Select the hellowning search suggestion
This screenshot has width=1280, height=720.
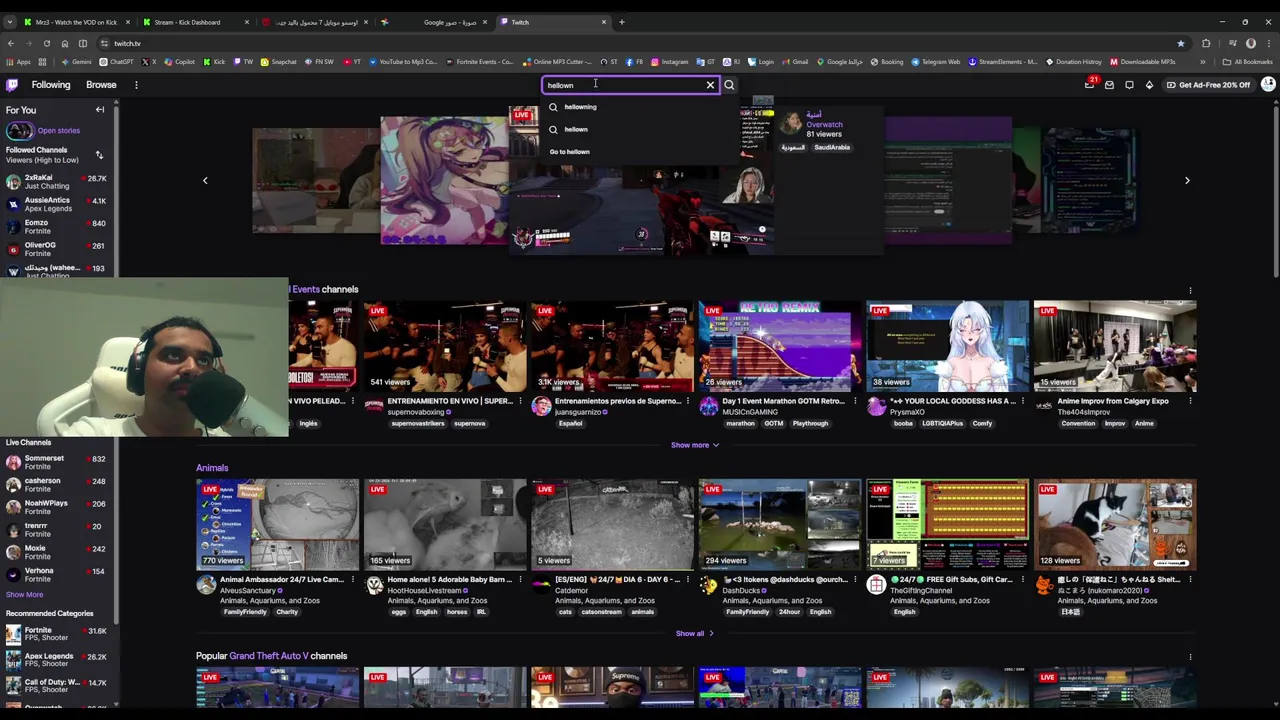(x=640, y=107)
